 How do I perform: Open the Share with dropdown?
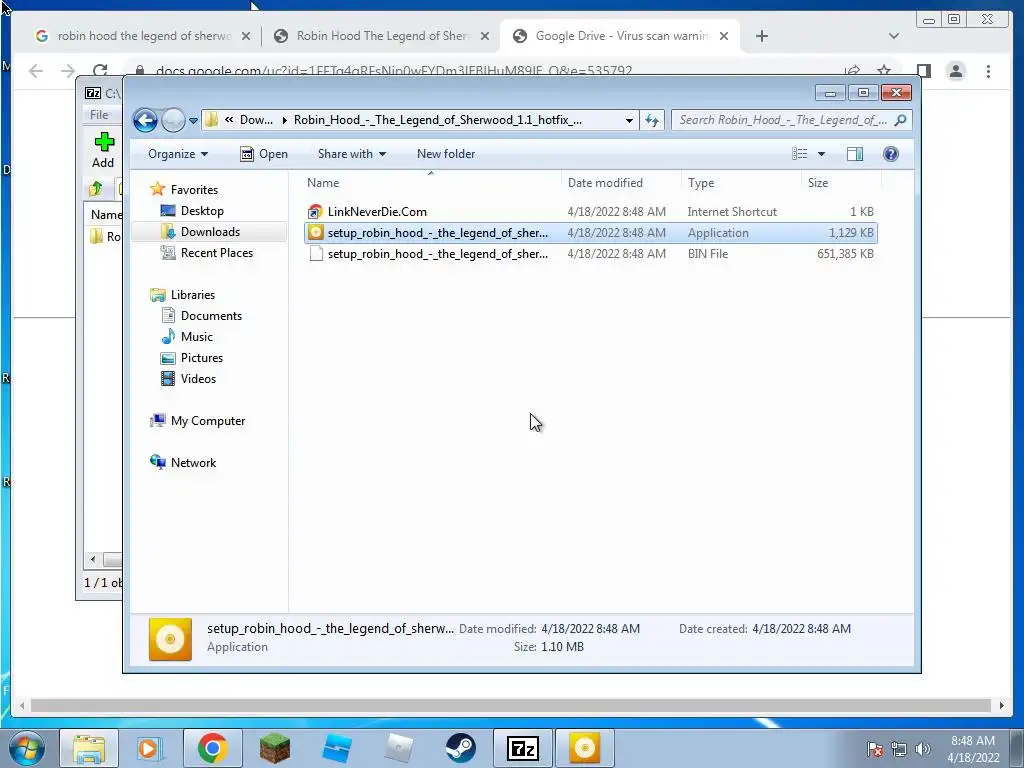(x=351, y=154)
